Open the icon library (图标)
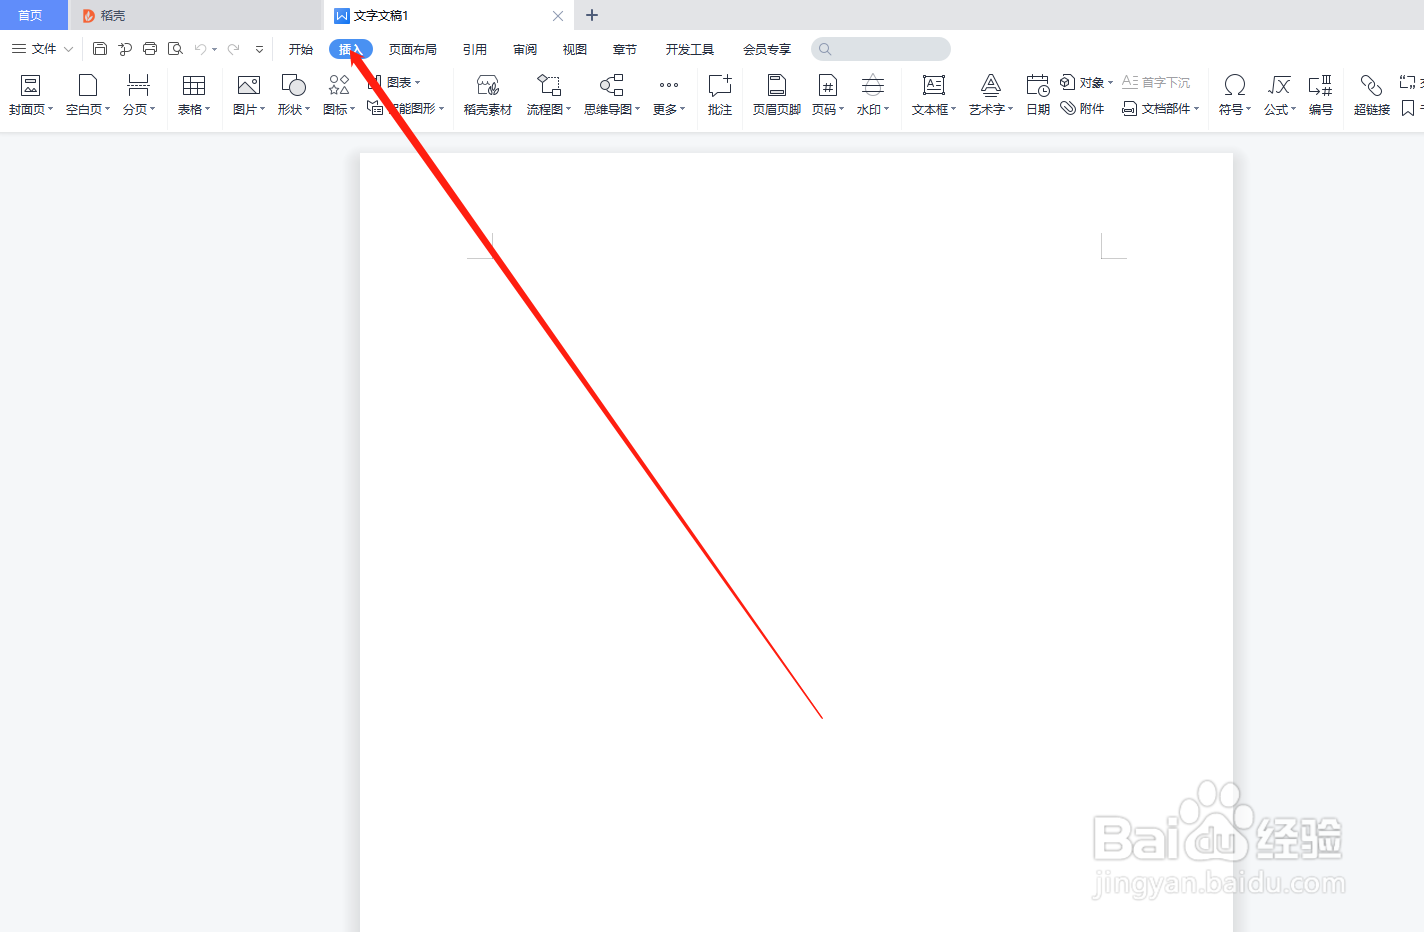 [339, 95]
